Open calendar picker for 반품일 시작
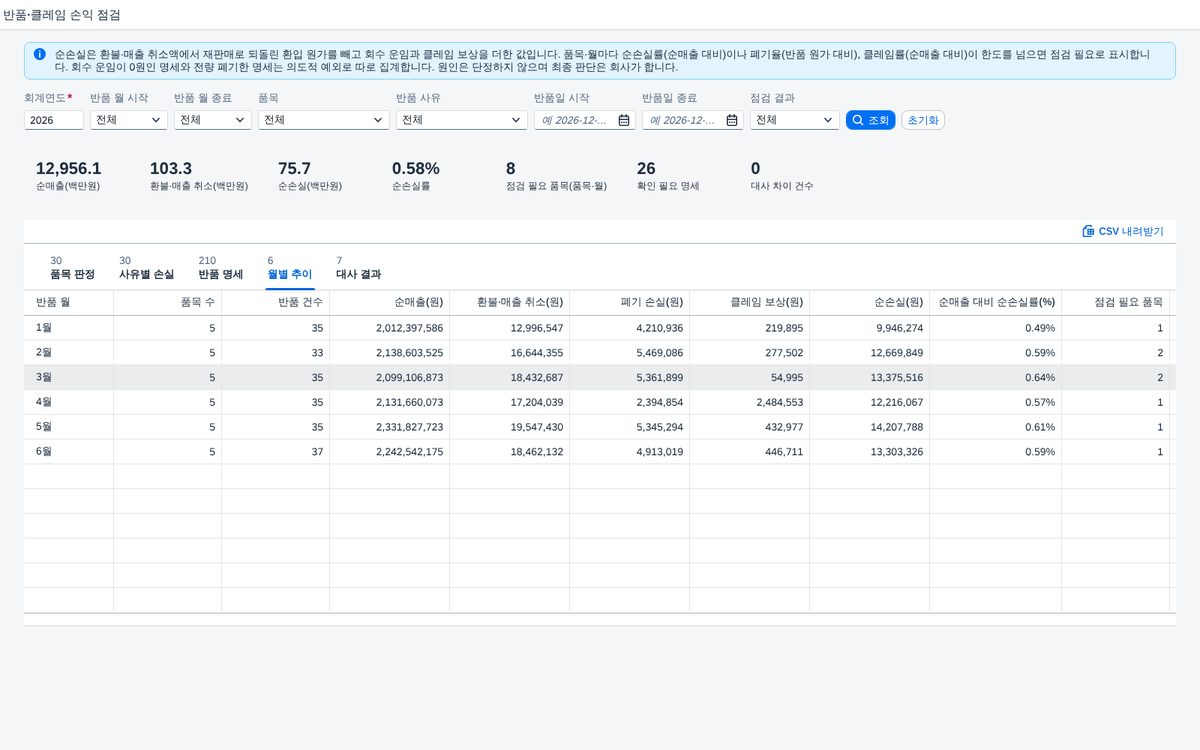The height and width of the screenshot is (750, 1200). coord(624,120)
